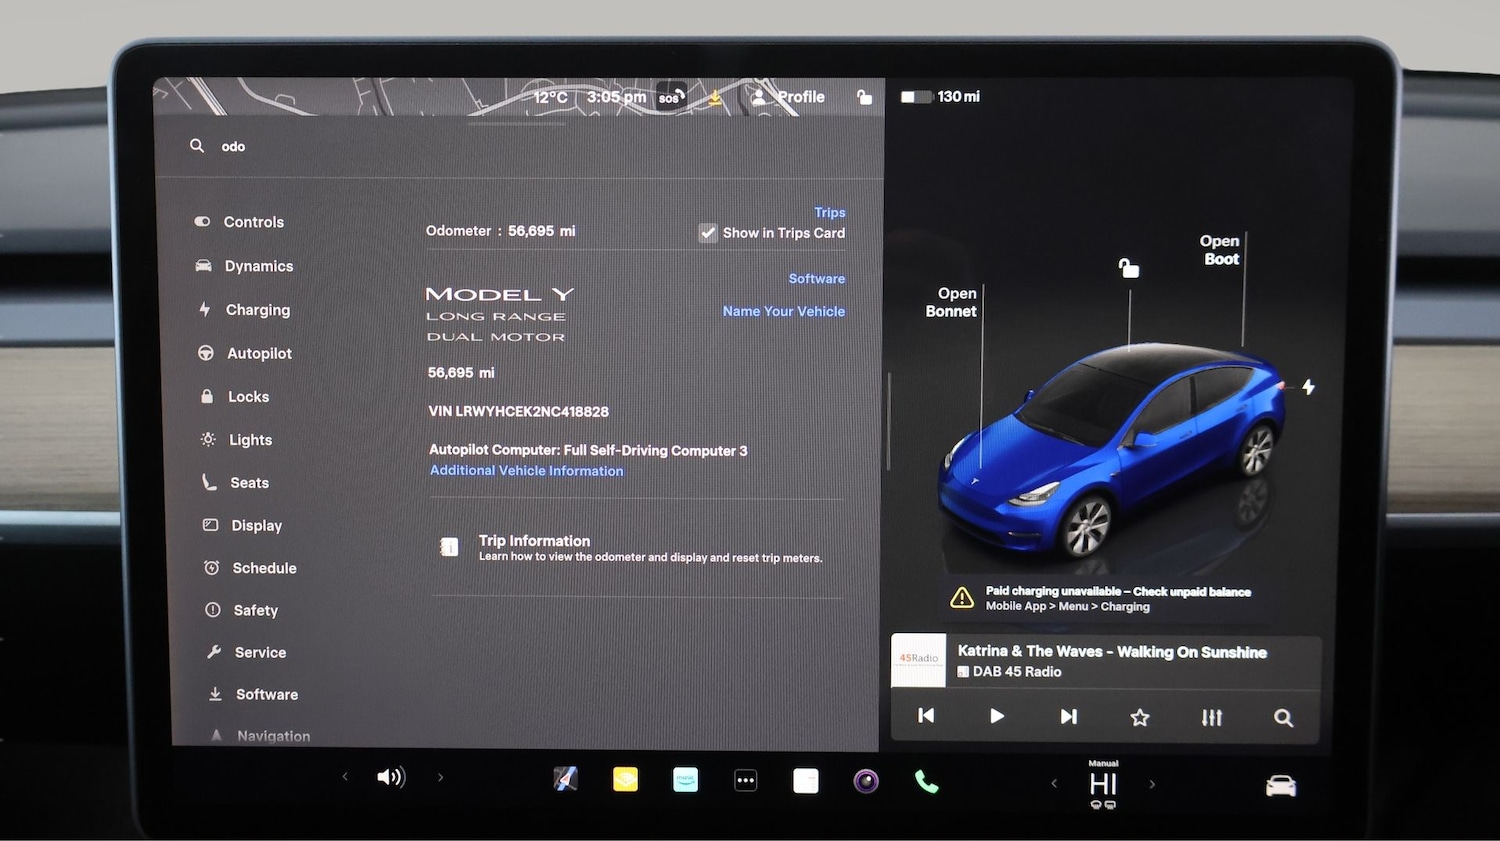Tap Name Your Vehicle
The image size is (1500, 841).
click(x=784, y=311)
